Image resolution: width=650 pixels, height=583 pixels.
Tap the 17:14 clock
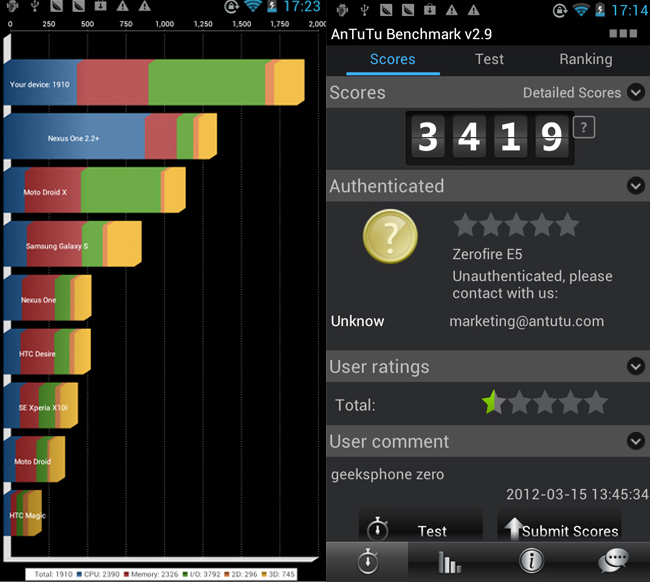(x=630, y=10)
